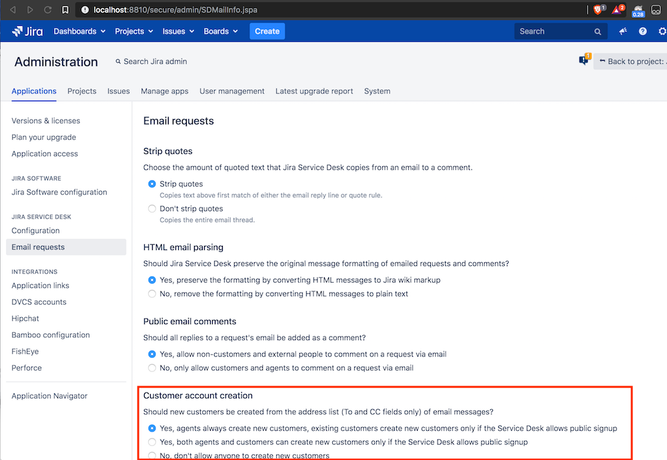Open Bamboo configuration link
The image size is (667, 460).
pyautogui.click(x=51, y=335)
